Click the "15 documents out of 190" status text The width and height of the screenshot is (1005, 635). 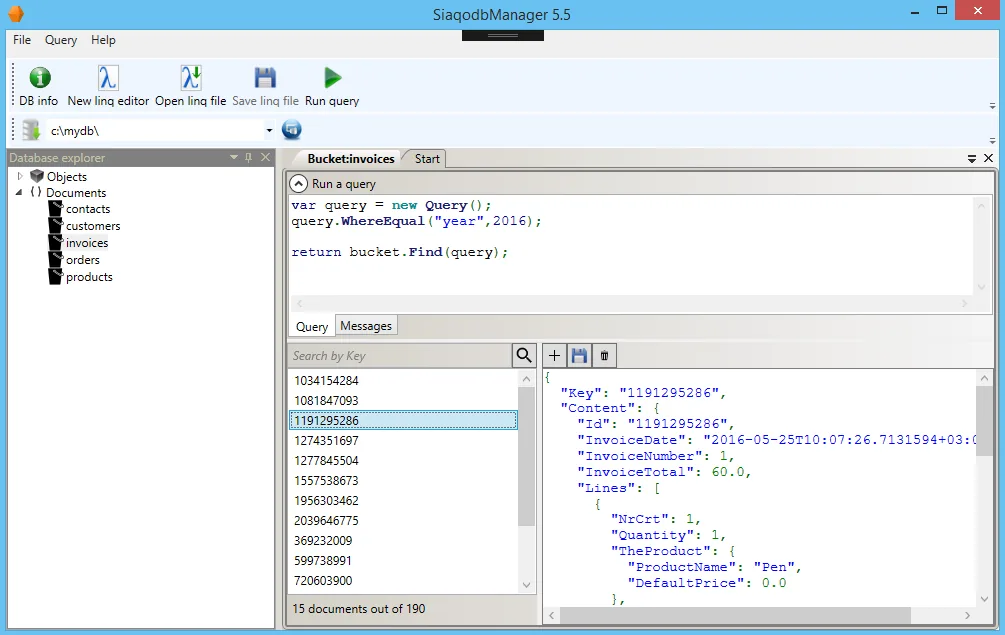coord(359,609)
